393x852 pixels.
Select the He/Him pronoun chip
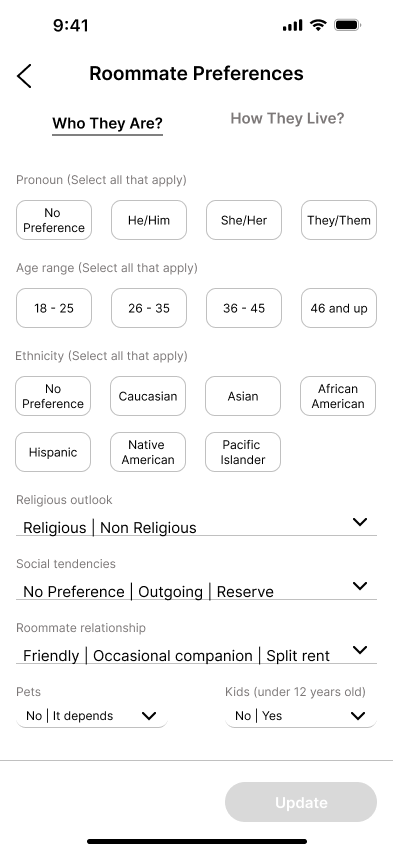[149, 220]
